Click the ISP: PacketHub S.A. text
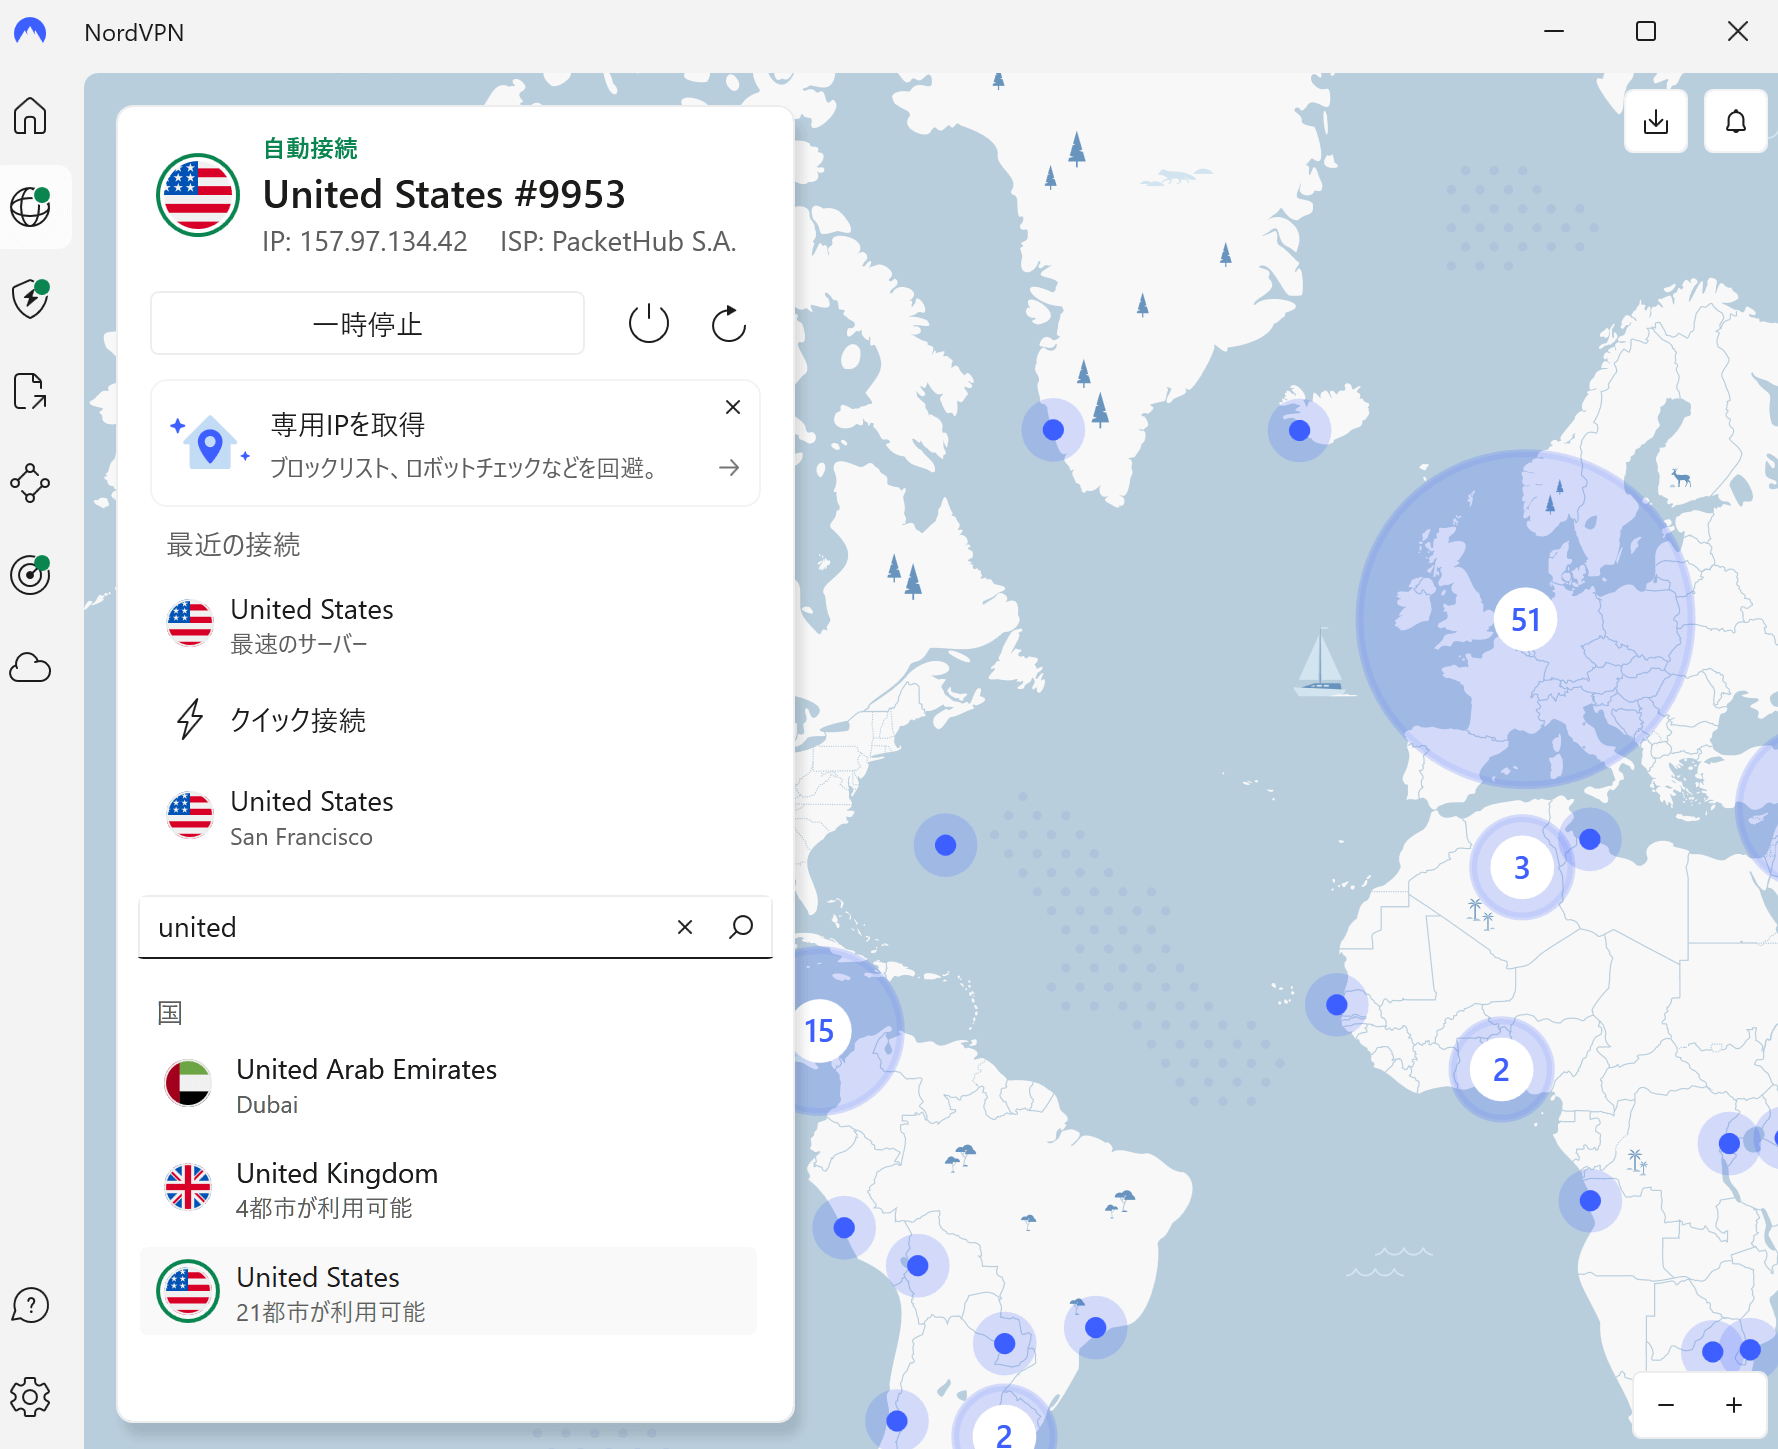 click(618, 242)
